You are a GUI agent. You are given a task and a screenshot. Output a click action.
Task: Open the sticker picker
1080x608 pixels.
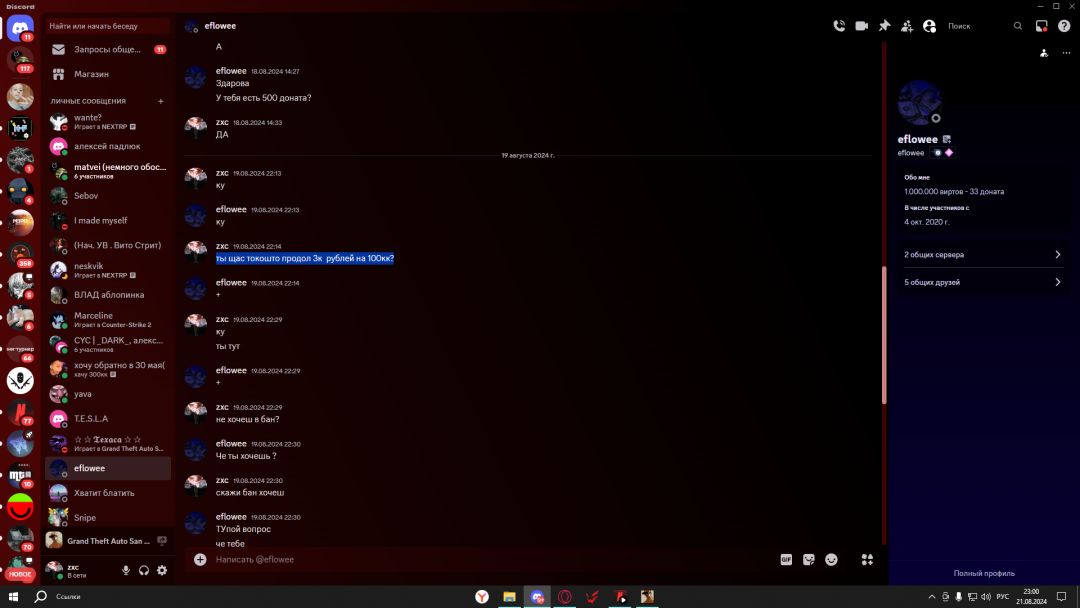point(809,560)
